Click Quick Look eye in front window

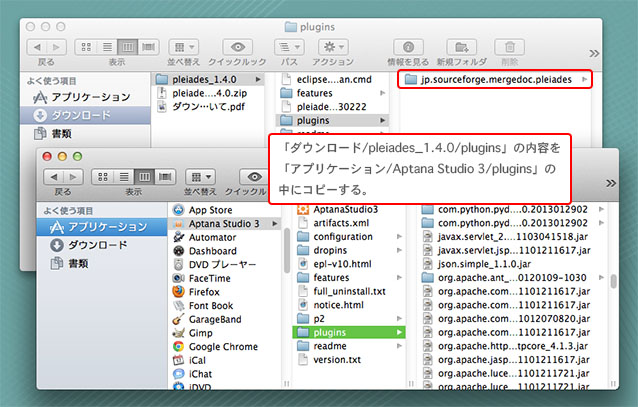tap(254, 177)
